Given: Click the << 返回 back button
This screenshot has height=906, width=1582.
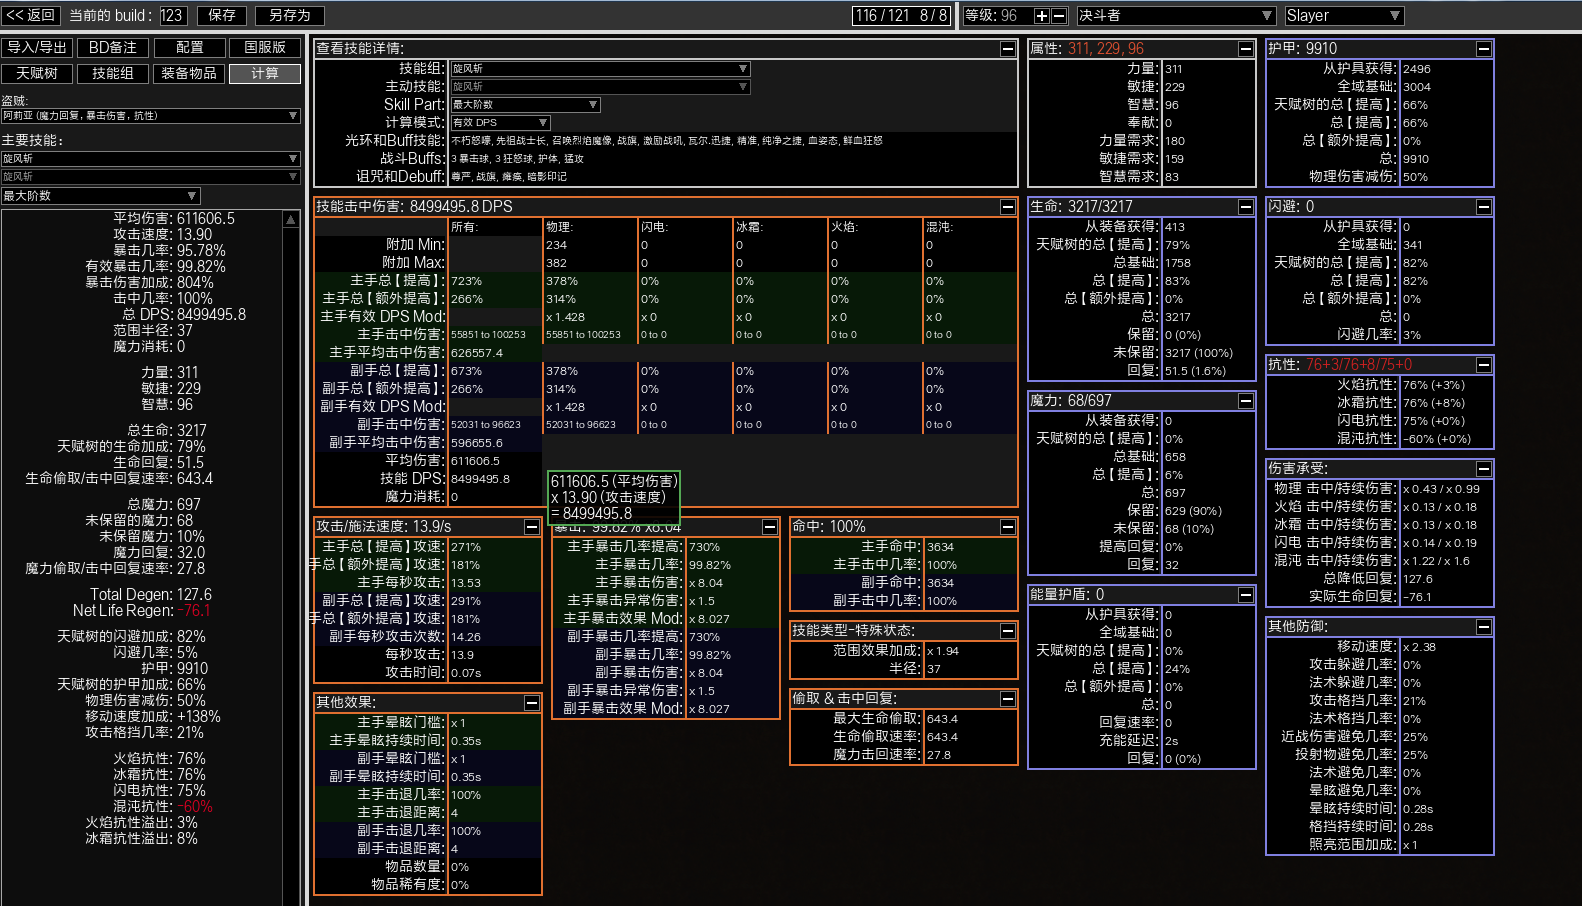Looking at the screenshot, I should click(x=31, y=16).
